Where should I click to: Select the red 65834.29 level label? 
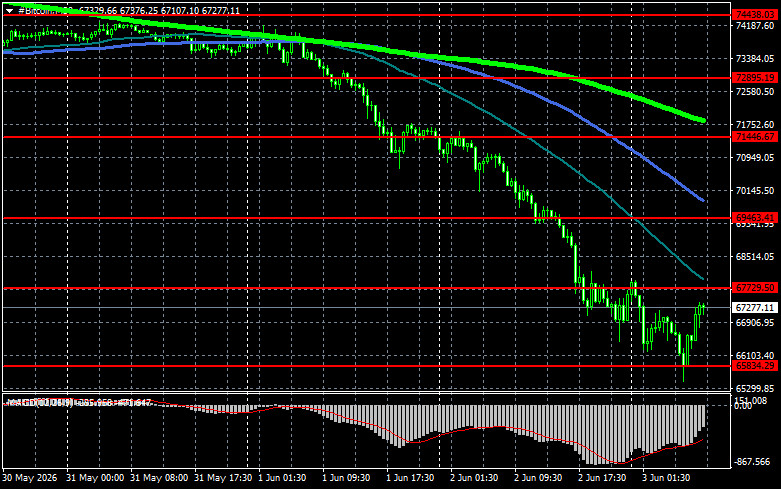coord(755,366)
